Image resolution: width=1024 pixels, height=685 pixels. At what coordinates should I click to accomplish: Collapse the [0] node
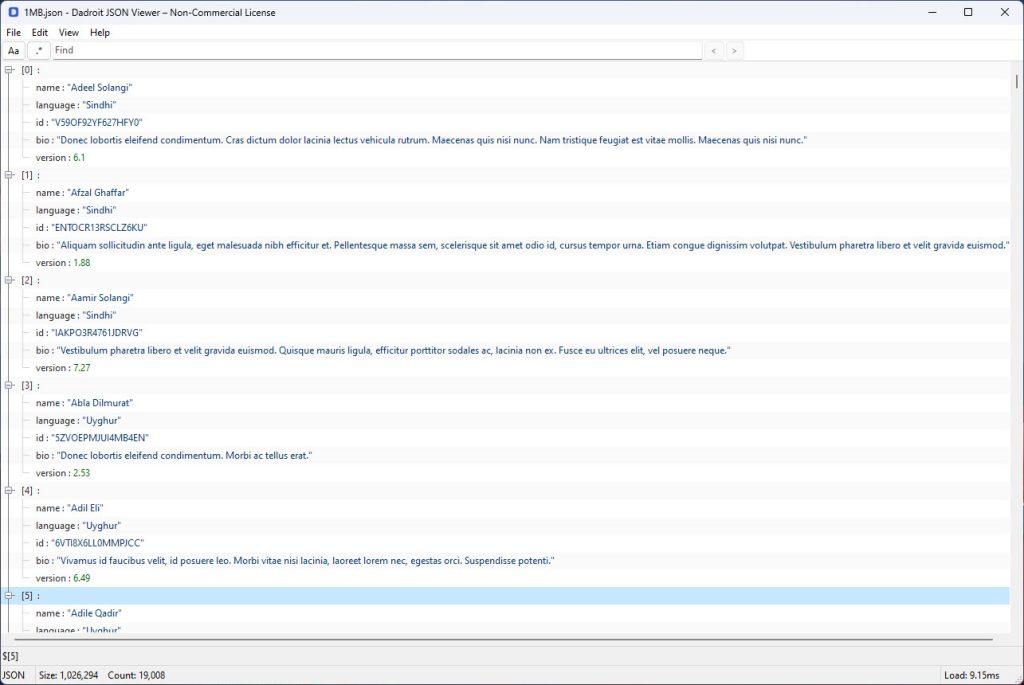pos(9,70)
